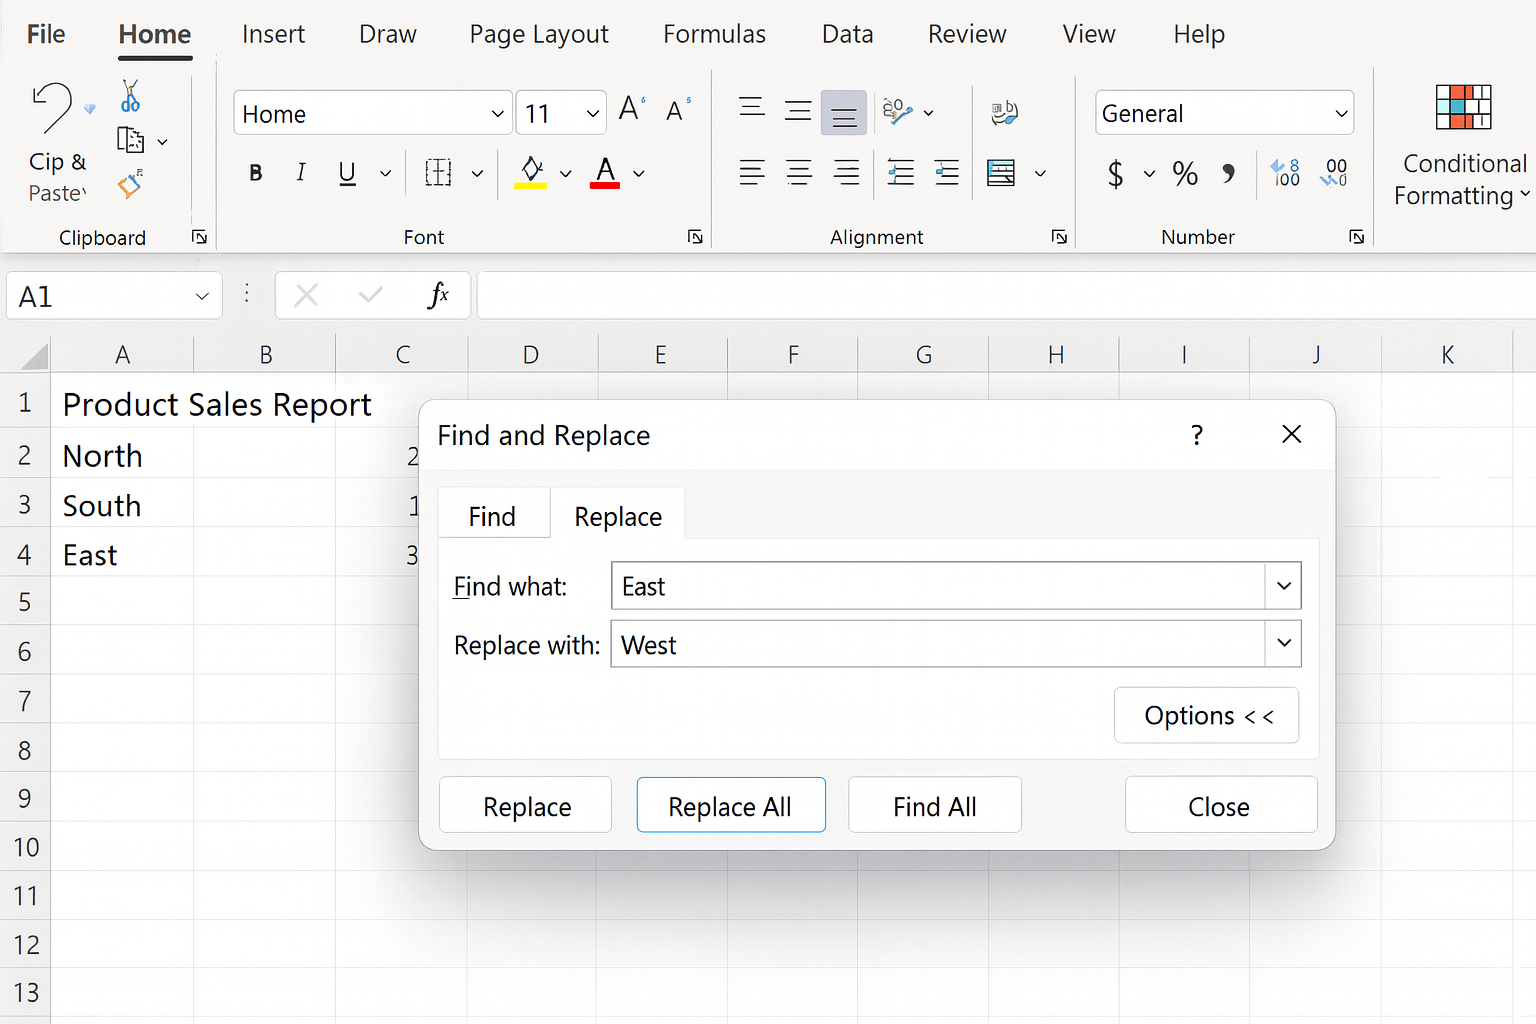Switch to the Insert ribbon tab
The height and width of the screenshot is (1024, 1536).
pos(273,35)
